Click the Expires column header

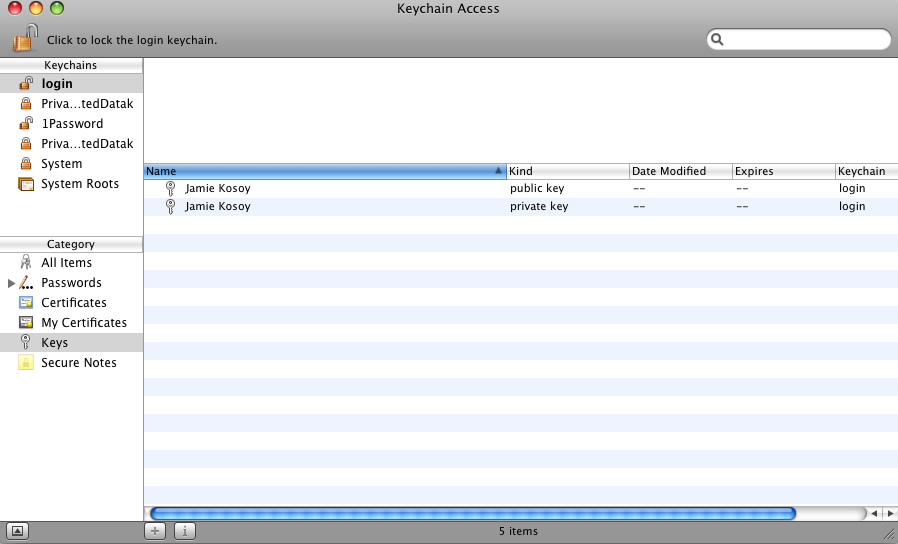tap(782, 171)
